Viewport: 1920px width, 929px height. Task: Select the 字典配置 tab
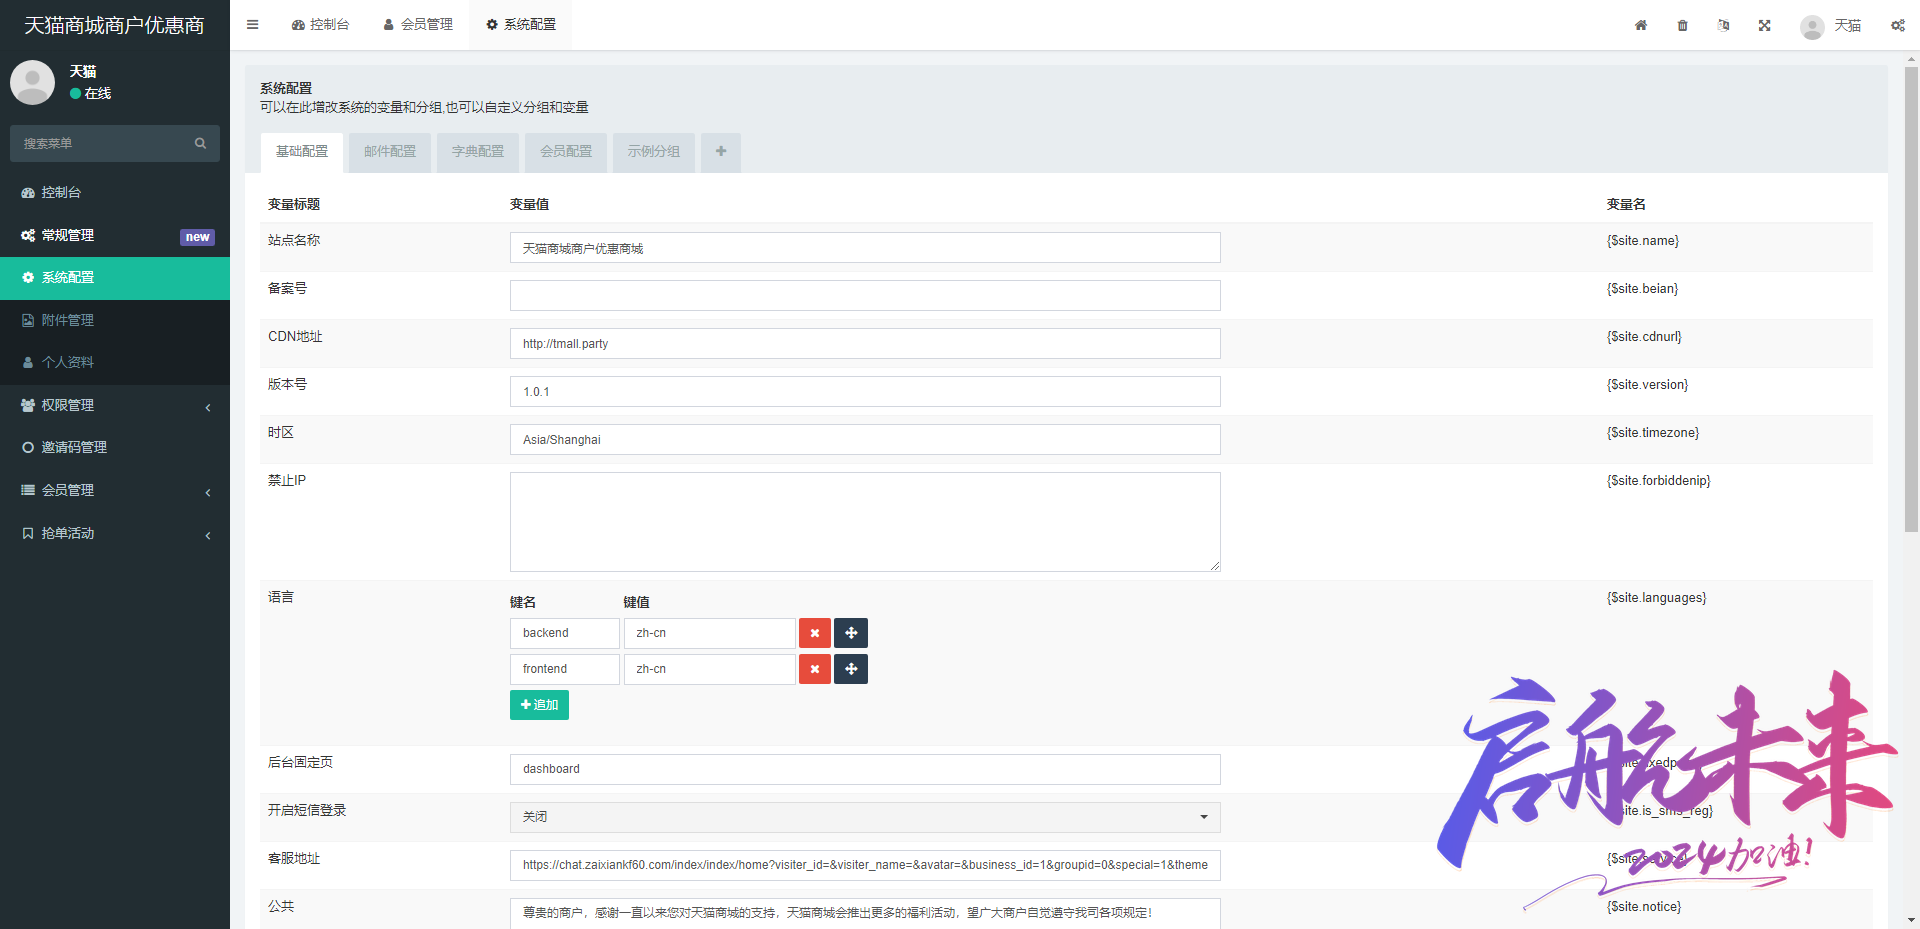click(x=478, y=152)
